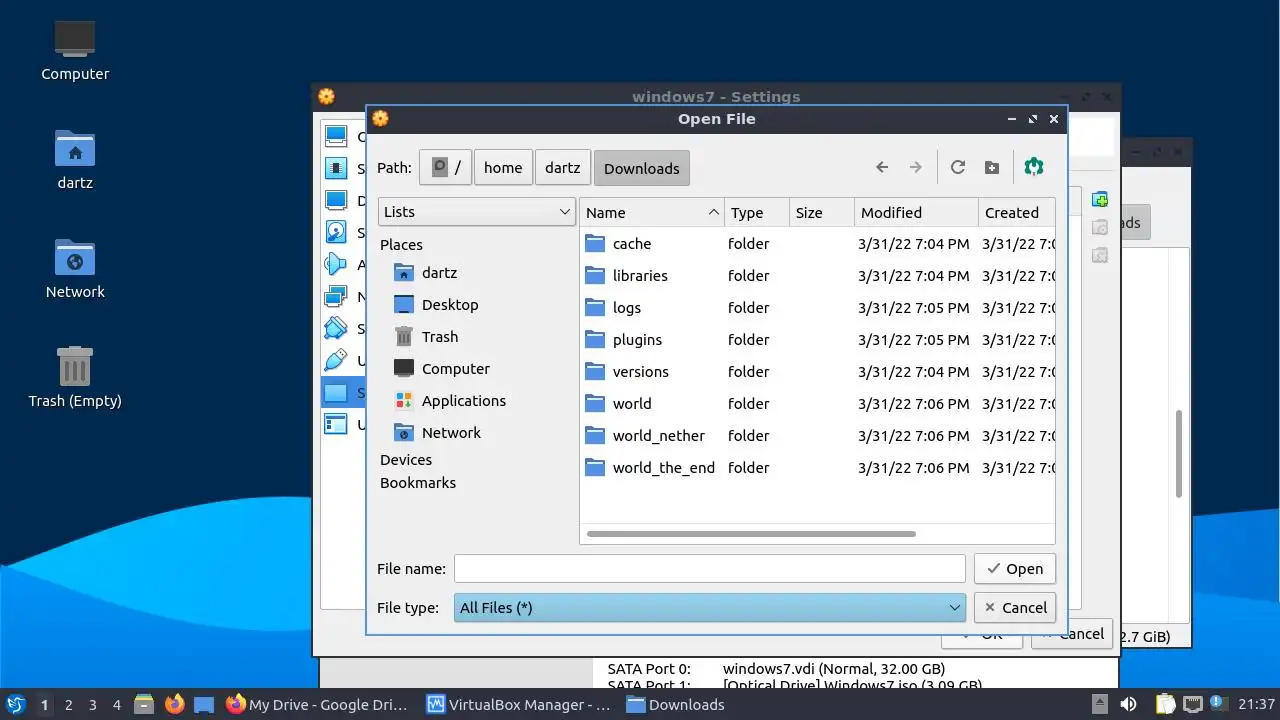Open the Computer desktop icon

click(75, 50)
